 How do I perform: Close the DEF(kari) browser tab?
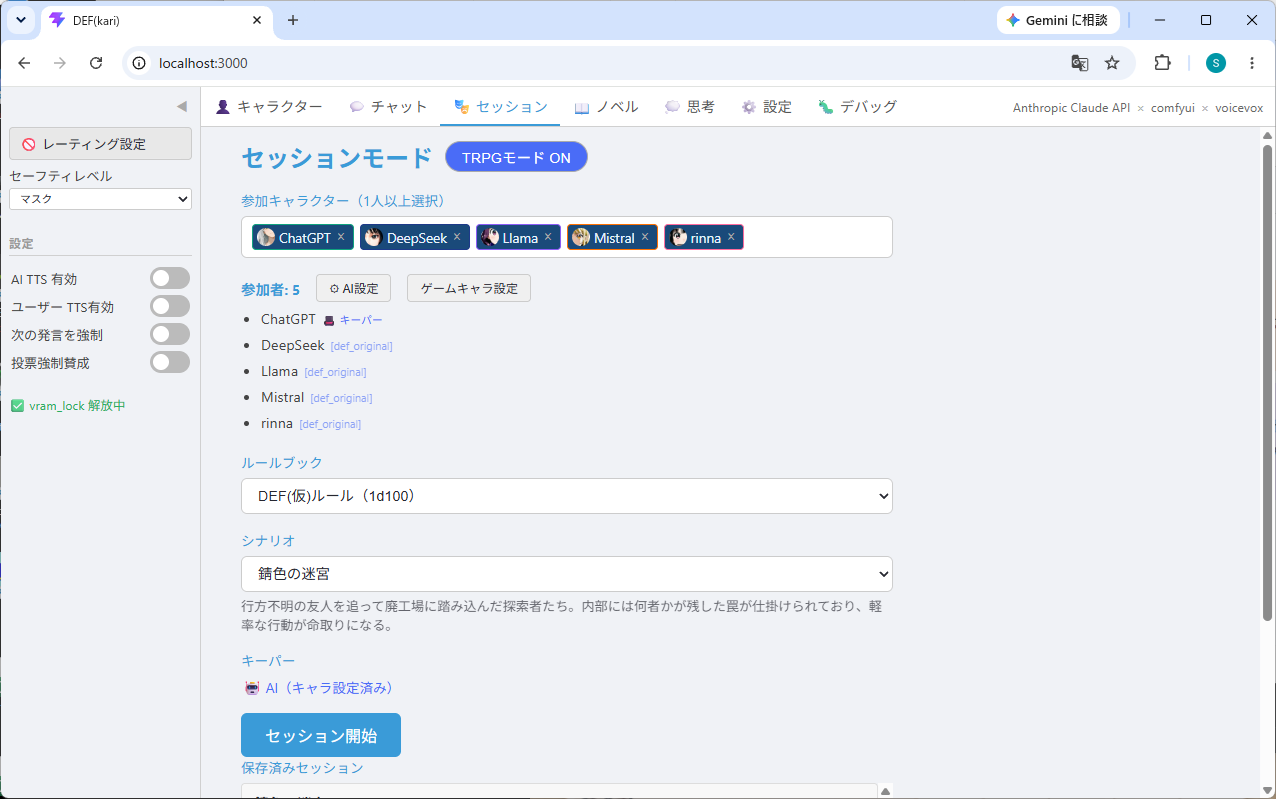(x=257, y=20)
